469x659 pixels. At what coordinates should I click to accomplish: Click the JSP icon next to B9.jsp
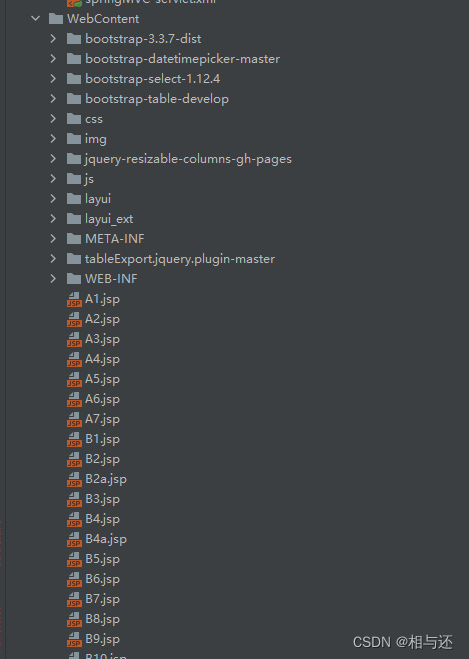[x=74, y=639]
